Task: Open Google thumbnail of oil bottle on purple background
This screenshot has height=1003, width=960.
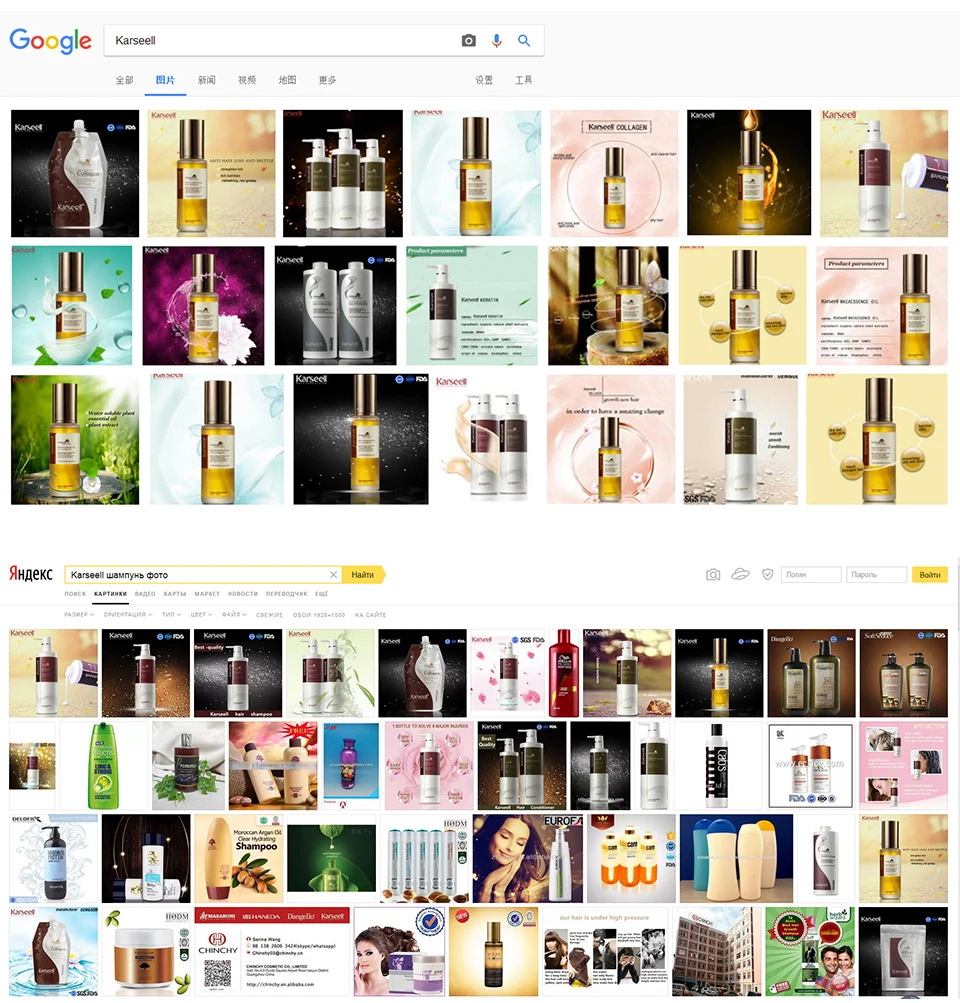Action: (x=203, y=306)
